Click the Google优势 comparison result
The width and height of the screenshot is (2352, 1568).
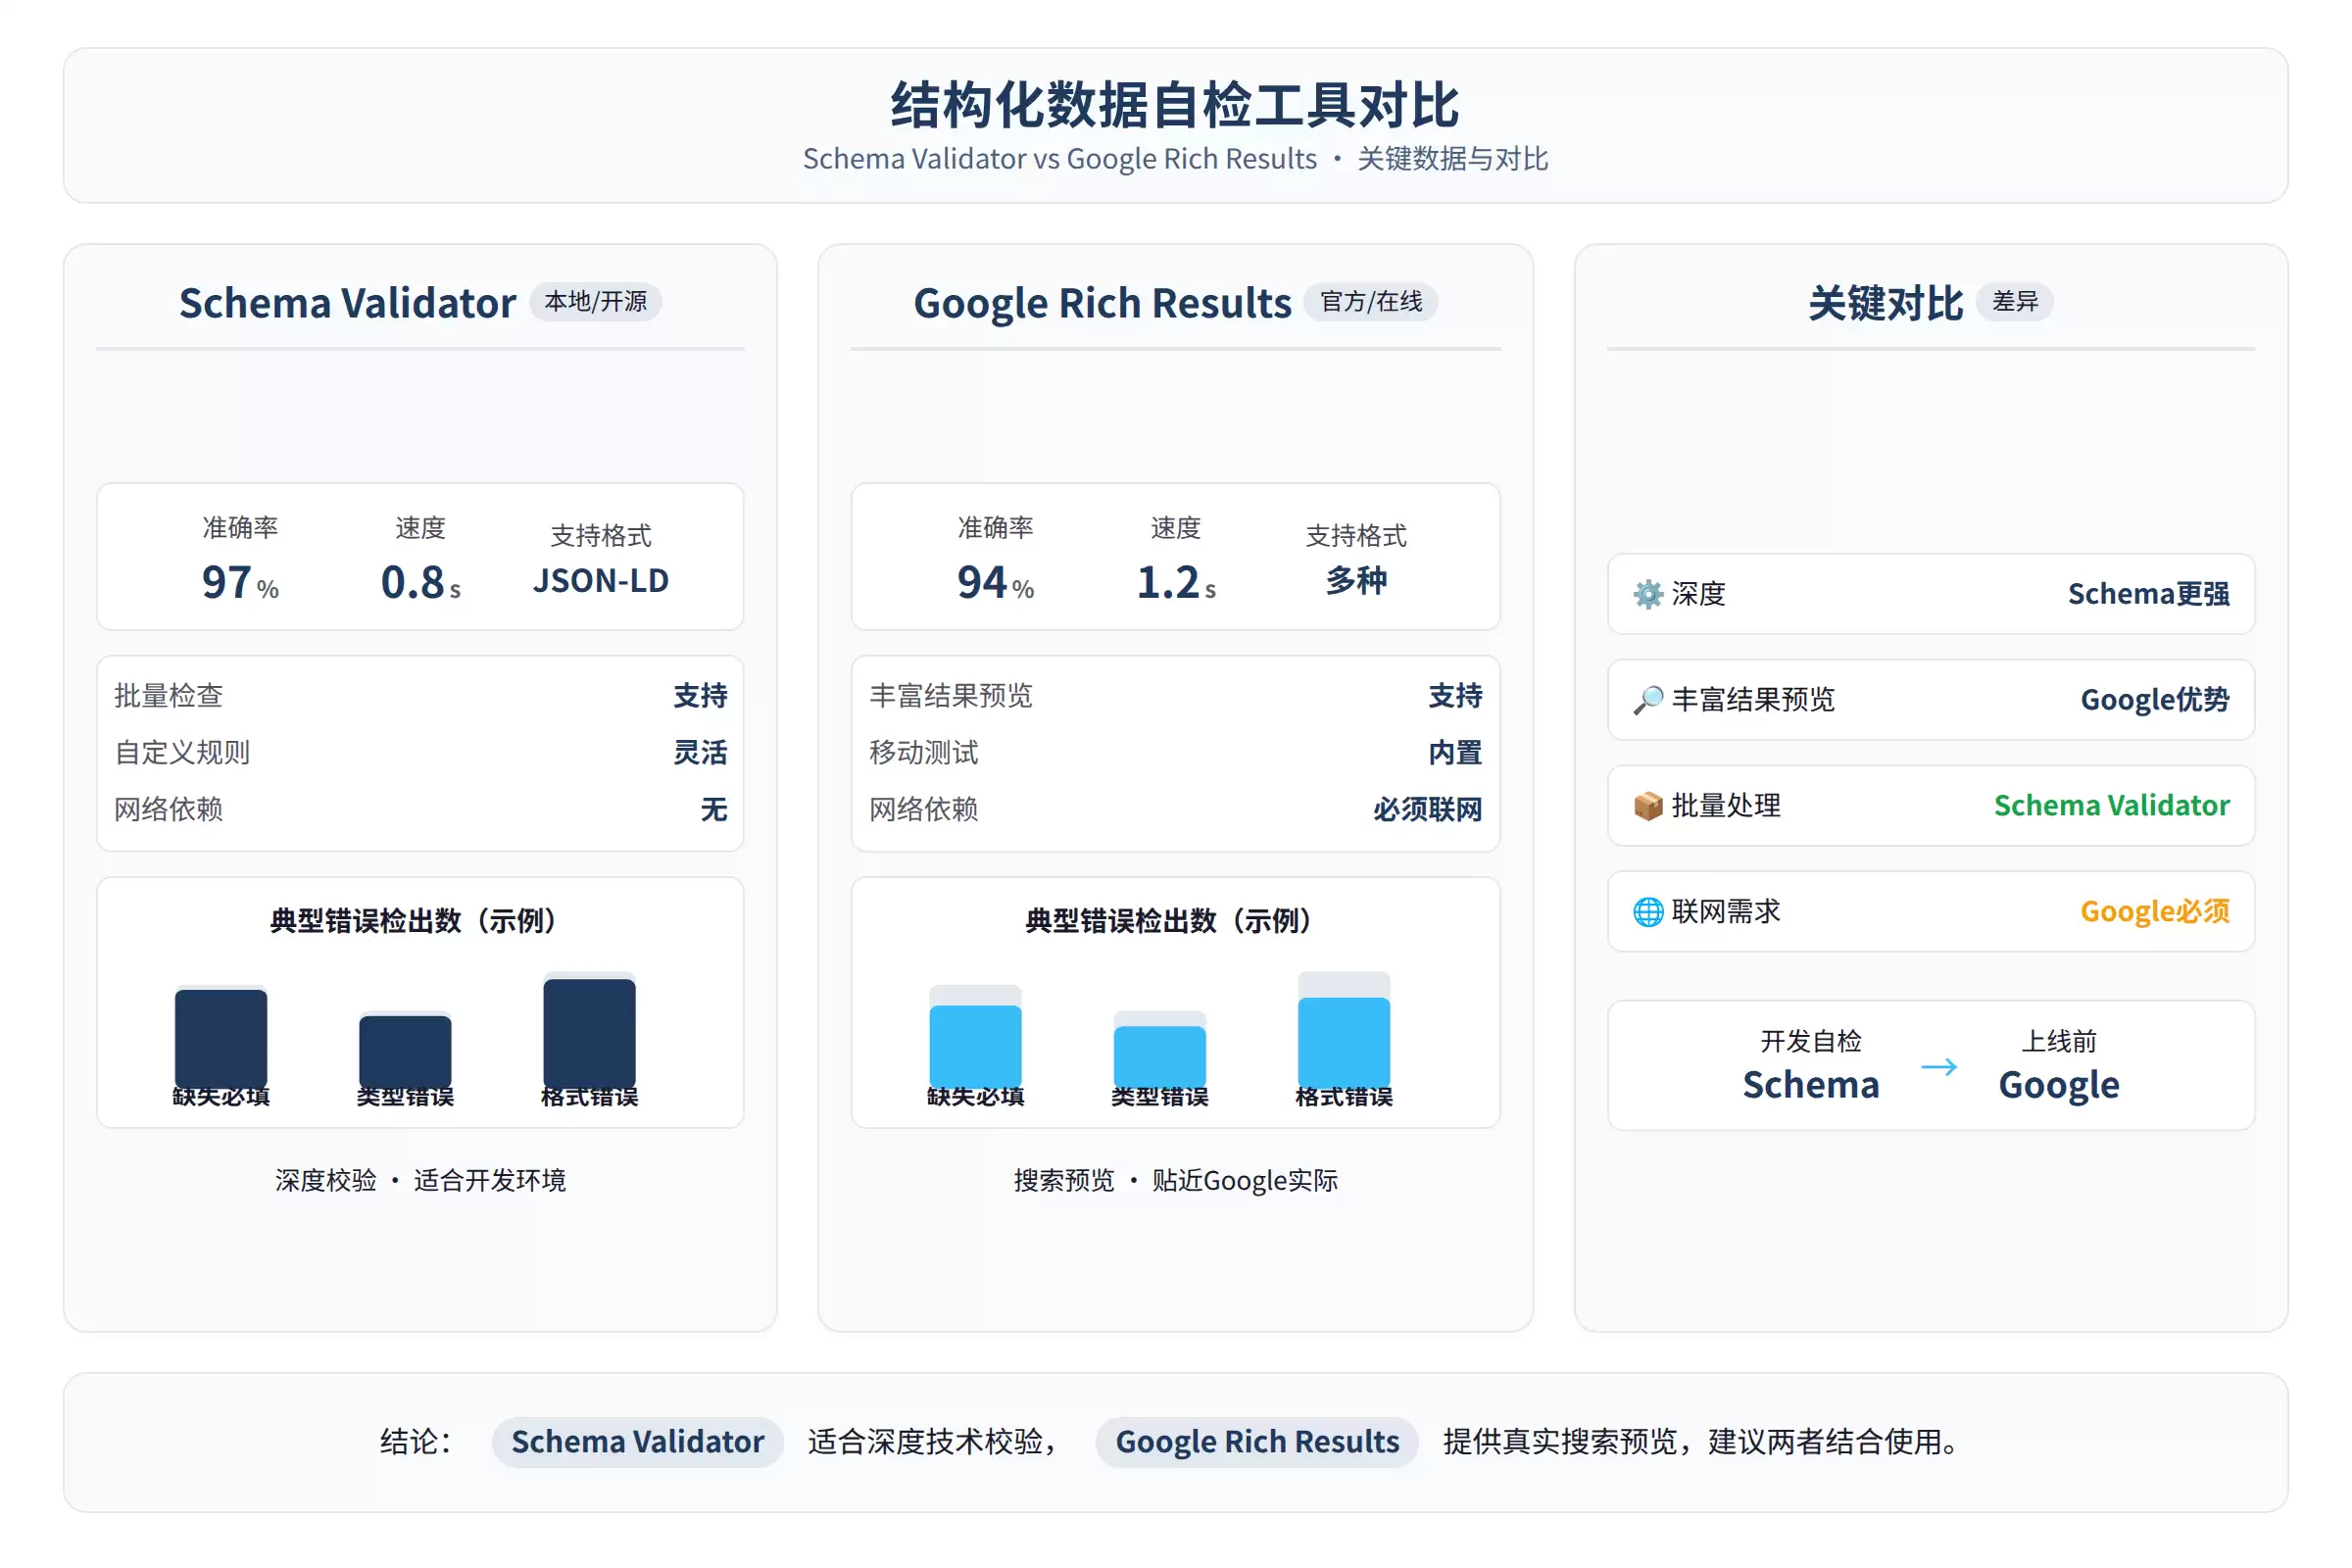(x=2155, y=700)
